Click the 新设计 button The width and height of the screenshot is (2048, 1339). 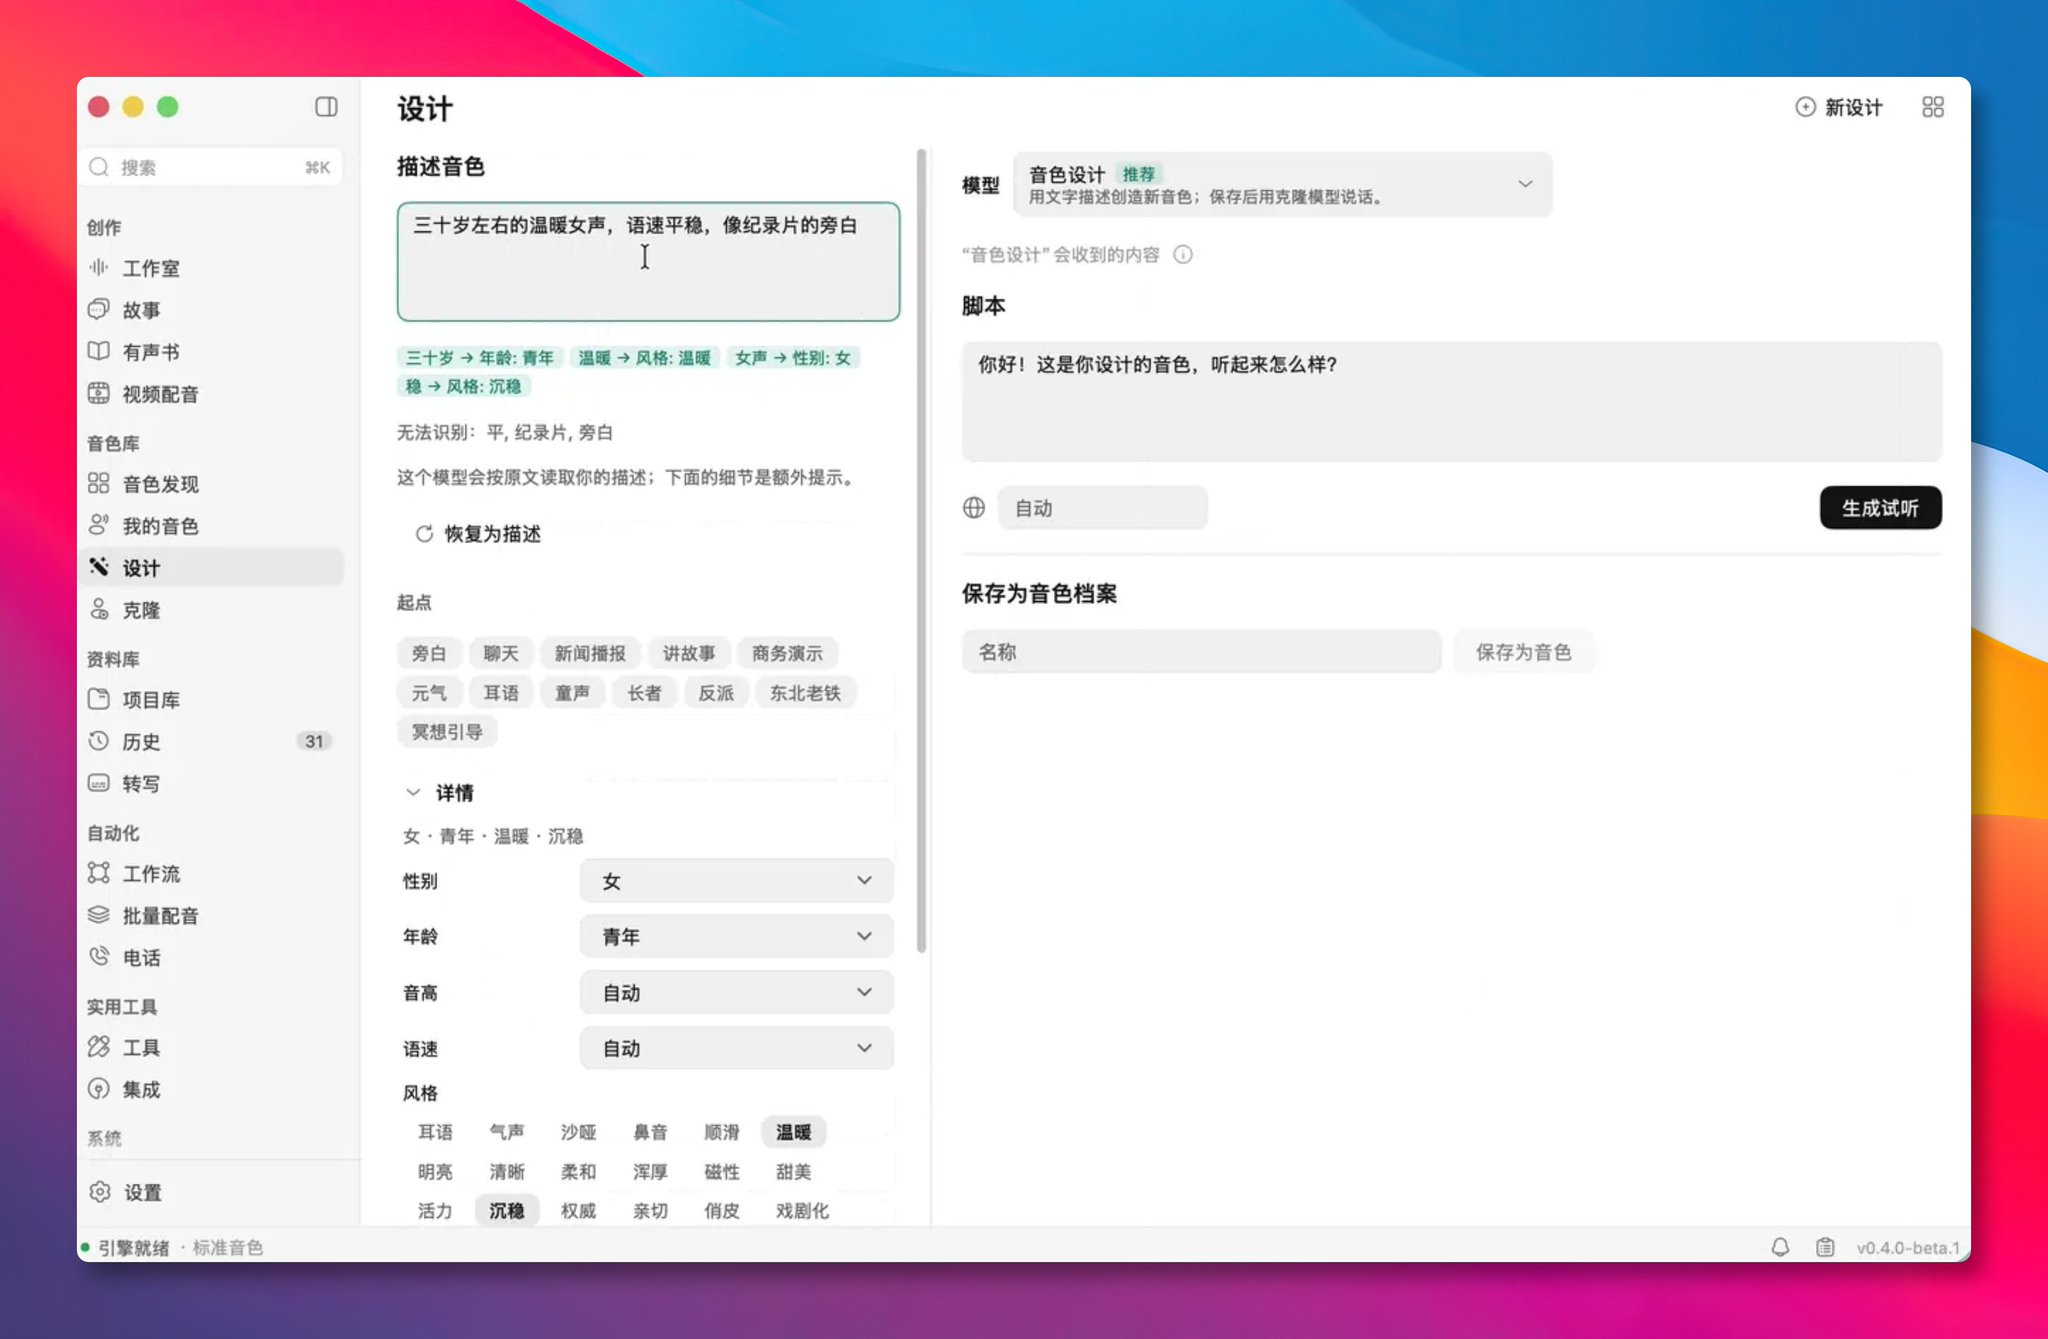pyautogui.click(x=1839, y=107)
